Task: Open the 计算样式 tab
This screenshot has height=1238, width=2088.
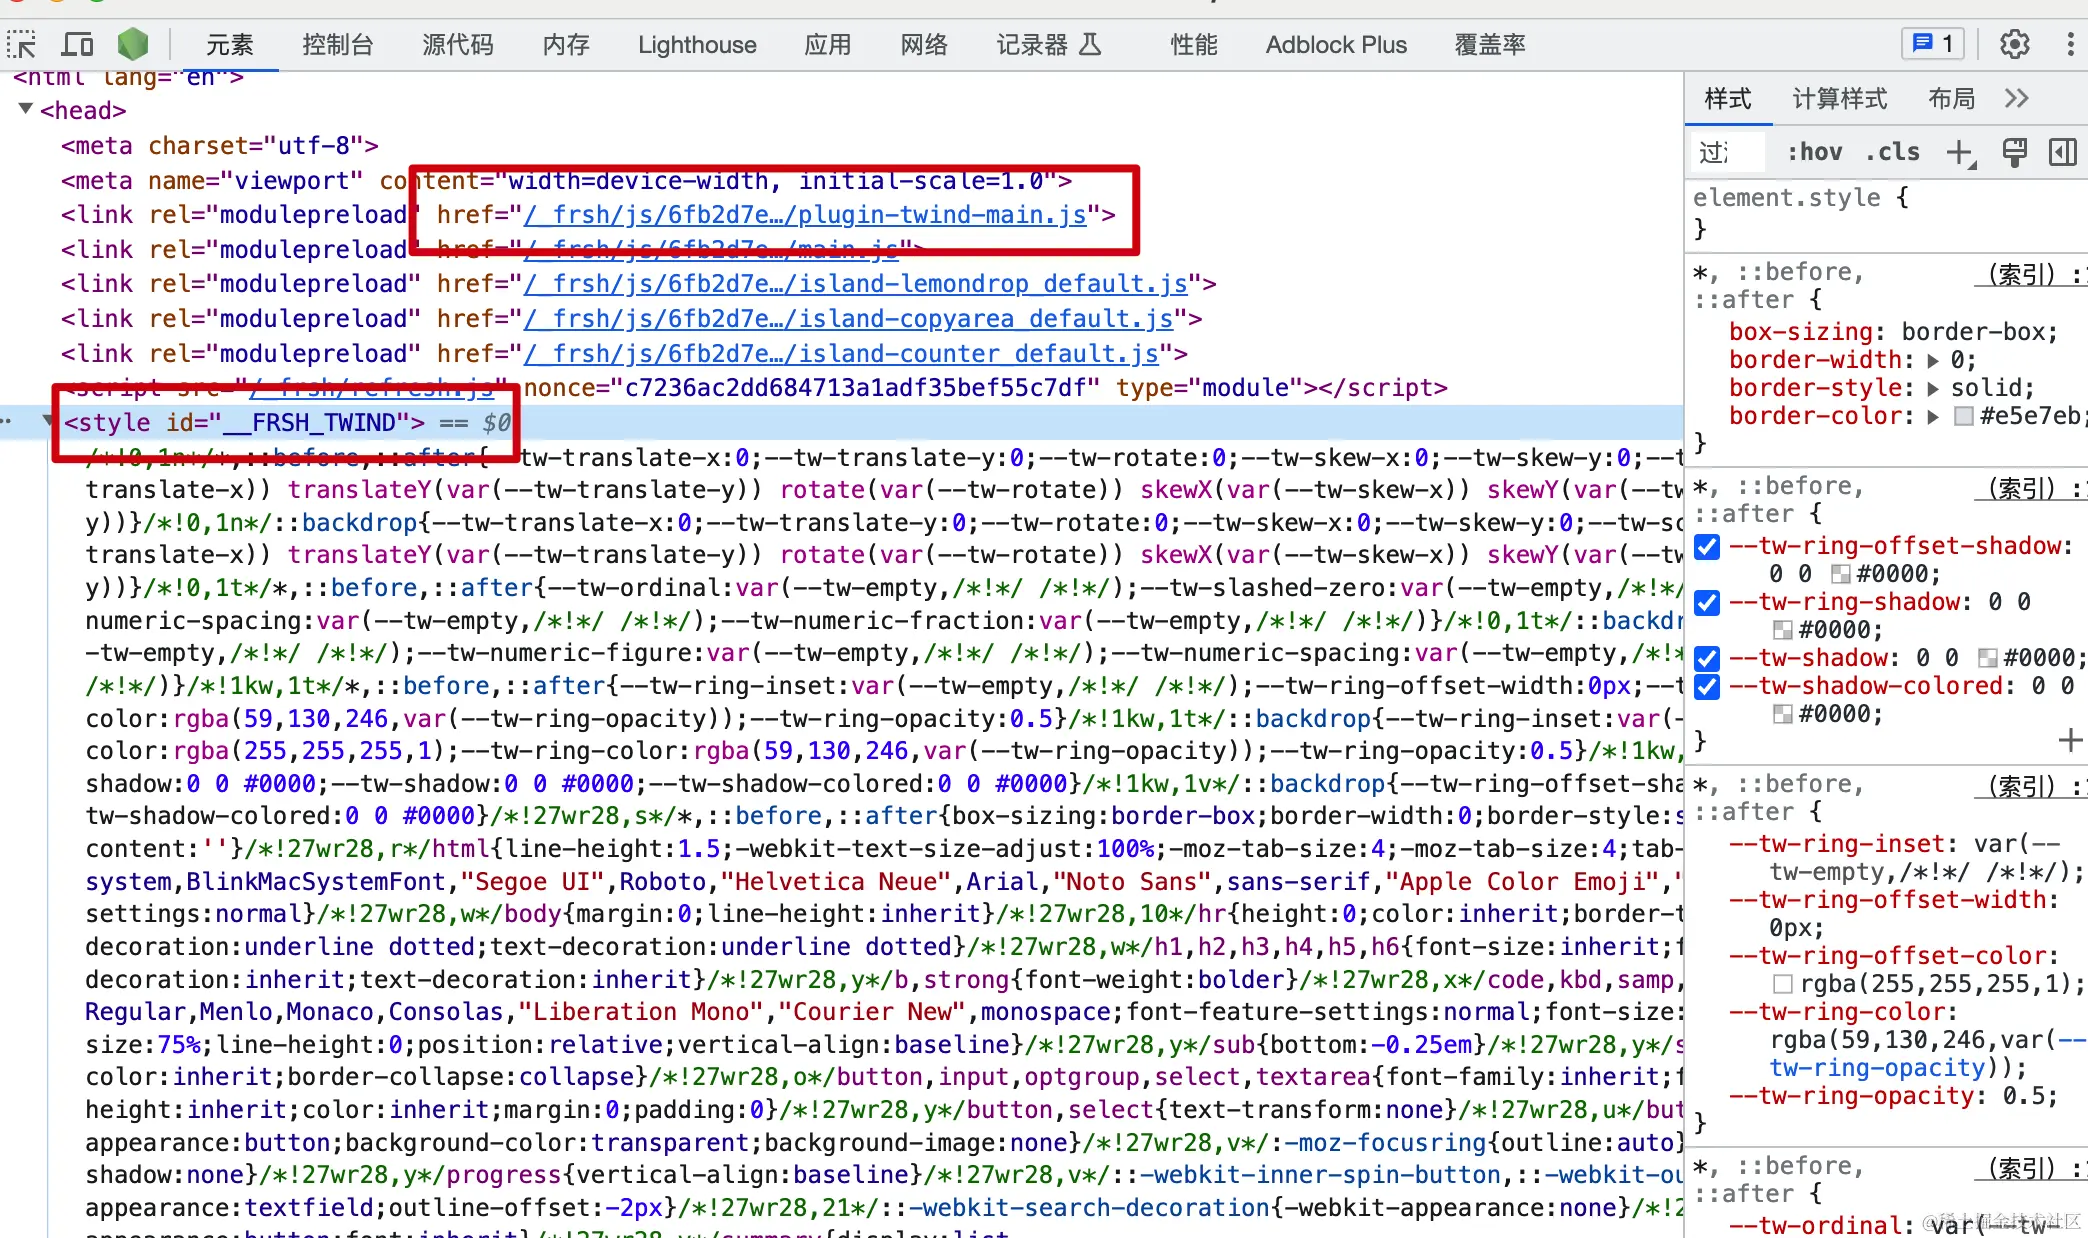Action: pos(1839,98)
